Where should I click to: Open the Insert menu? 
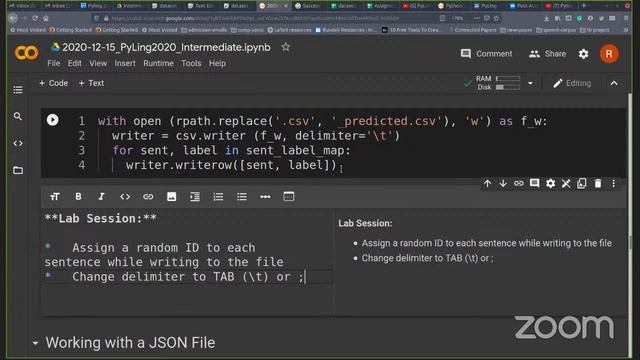pos(125,63)
